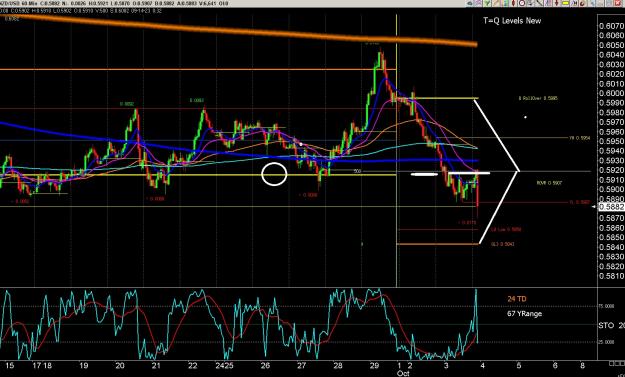625x377 pixels.
Task: Click date label 26 on time axis
Action: [265, 365]
